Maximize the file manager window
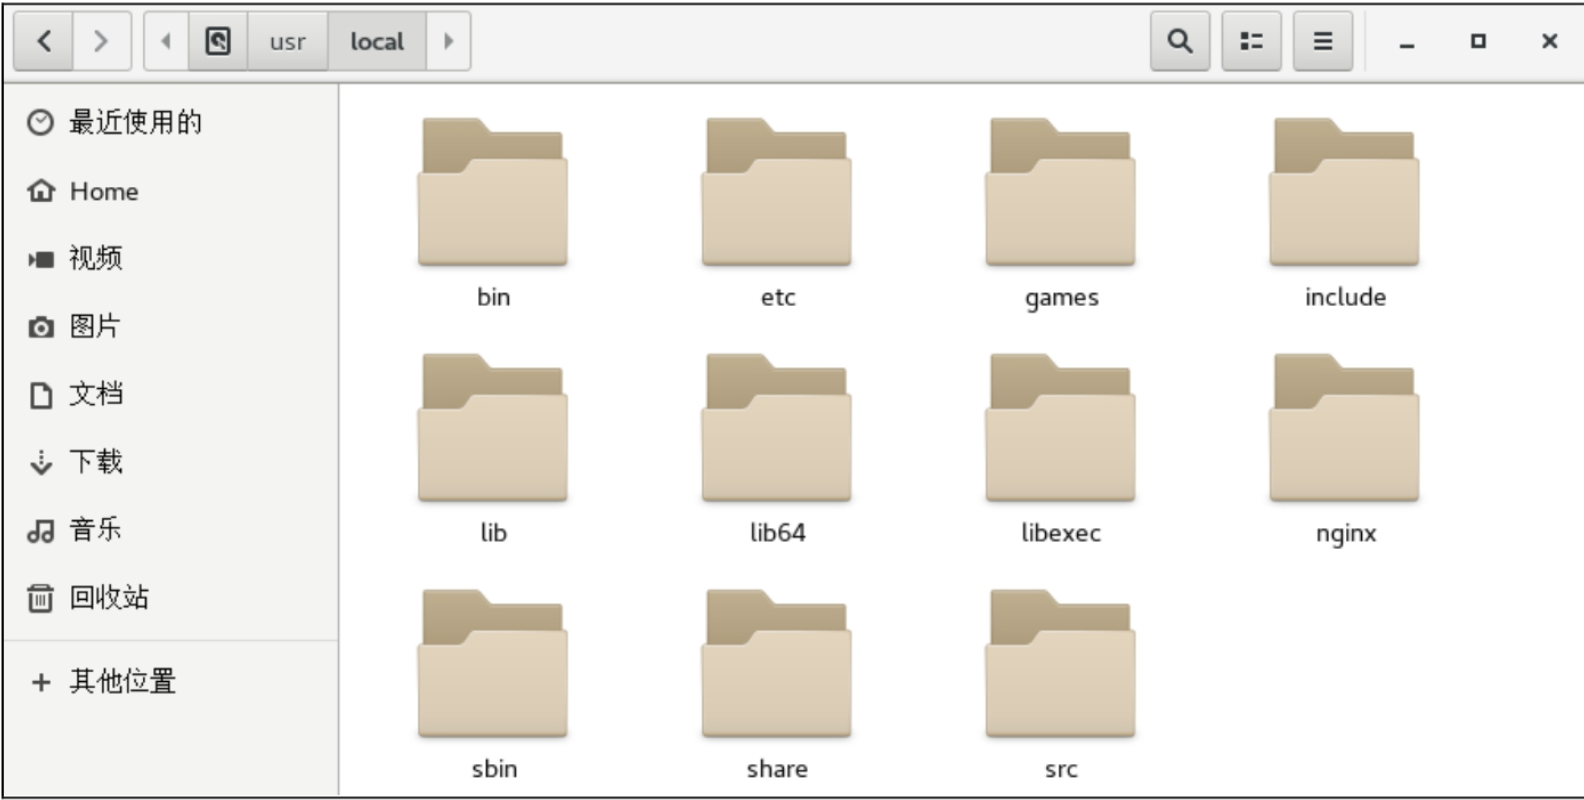Screen dimensions: 1584x800 [x=1478, y=41]
